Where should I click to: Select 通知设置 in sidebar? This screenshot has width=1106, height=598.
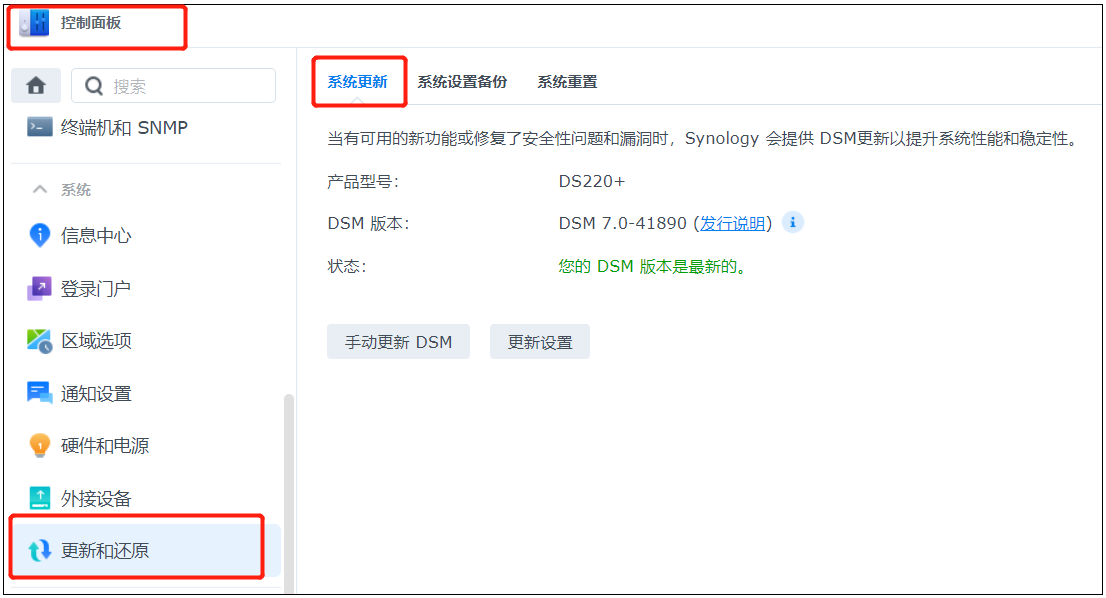[146, 393]
